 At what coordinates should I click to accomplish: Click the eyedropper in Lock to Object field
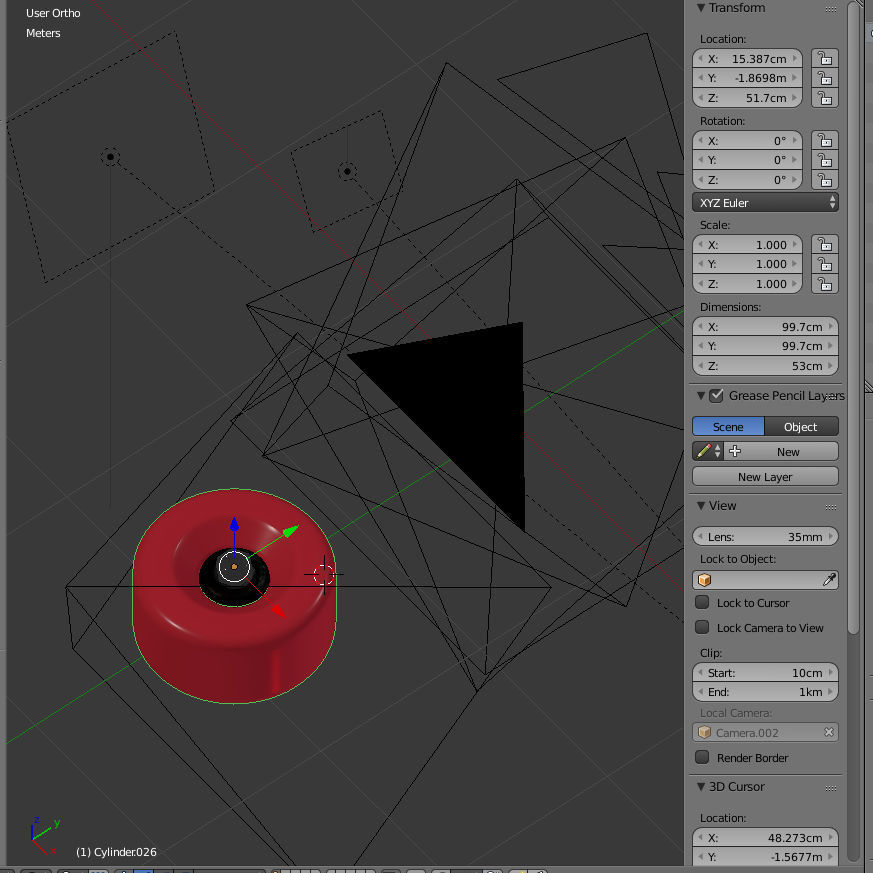830,579
